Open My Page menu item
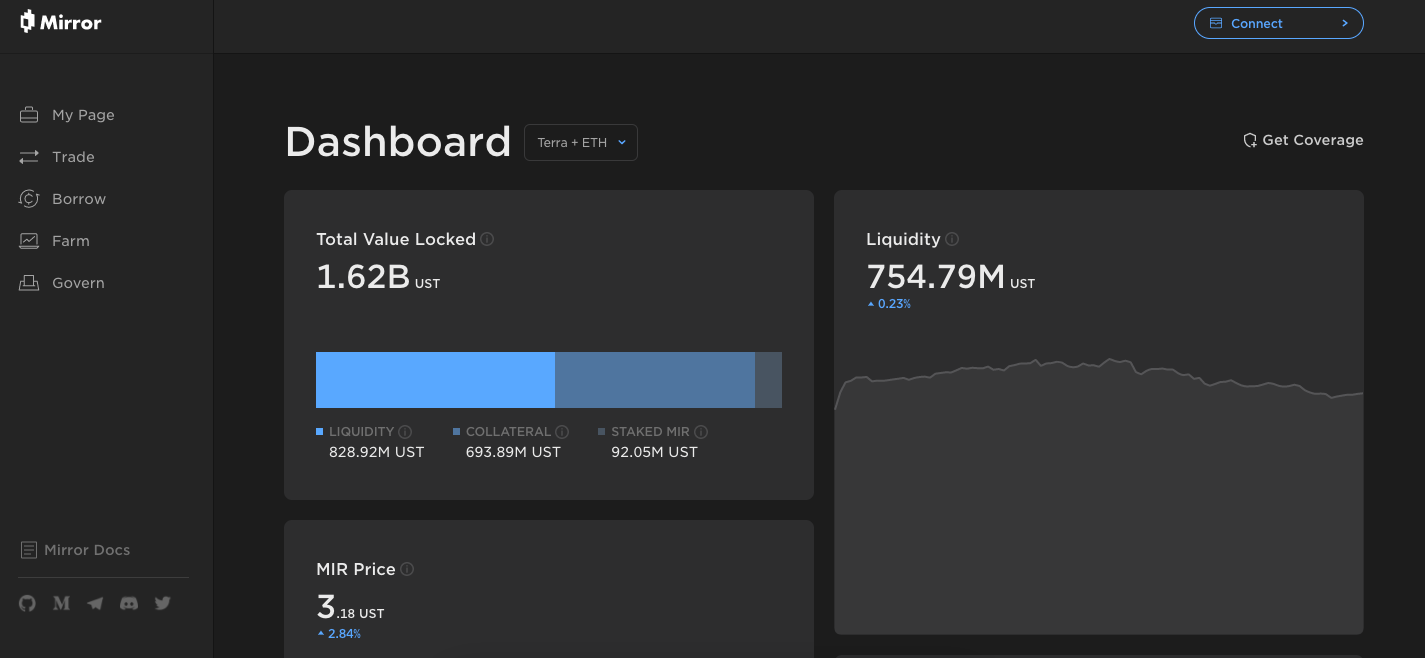The width and height of the screenshot is (1425, 658). [x=83, y=115]
